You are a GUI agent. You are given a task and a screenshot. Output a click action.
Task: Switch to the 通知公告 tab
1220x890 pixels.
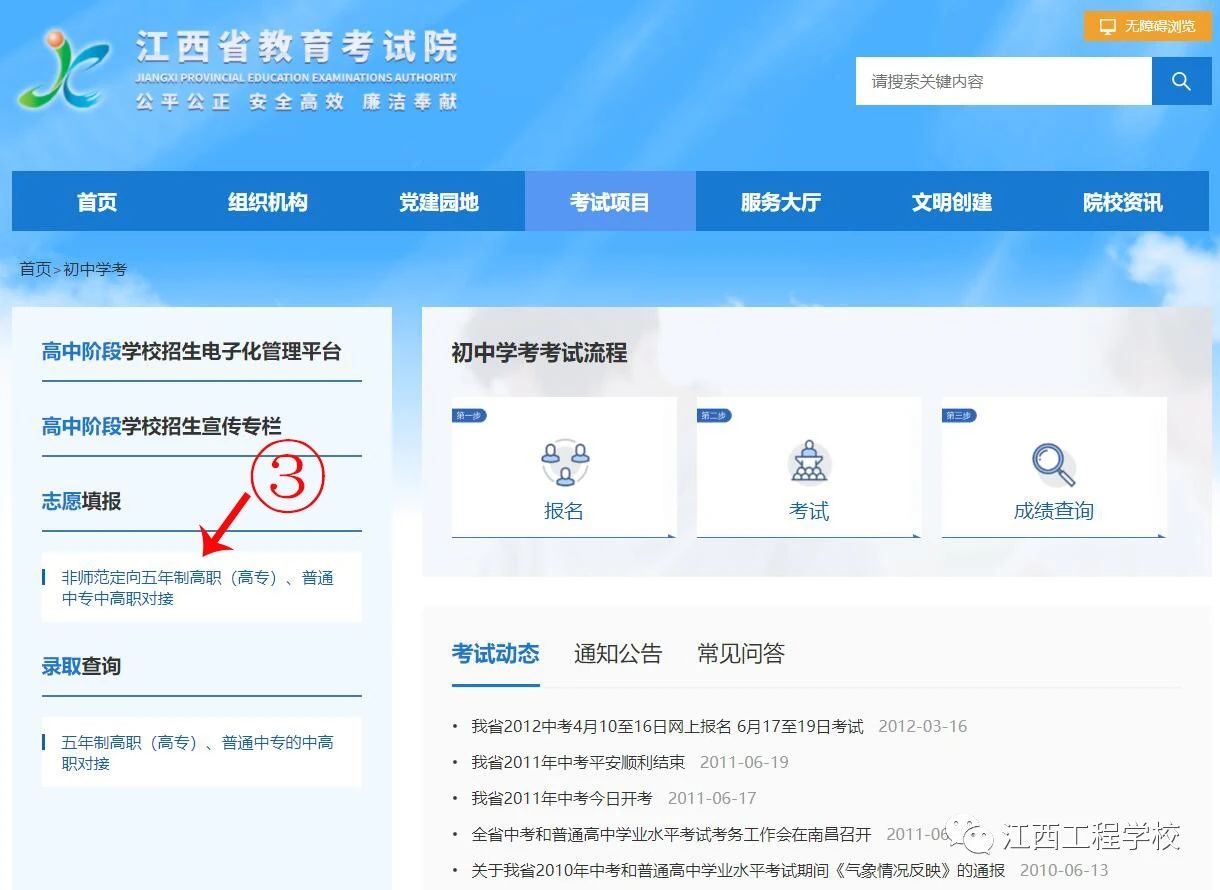point(618,653)
